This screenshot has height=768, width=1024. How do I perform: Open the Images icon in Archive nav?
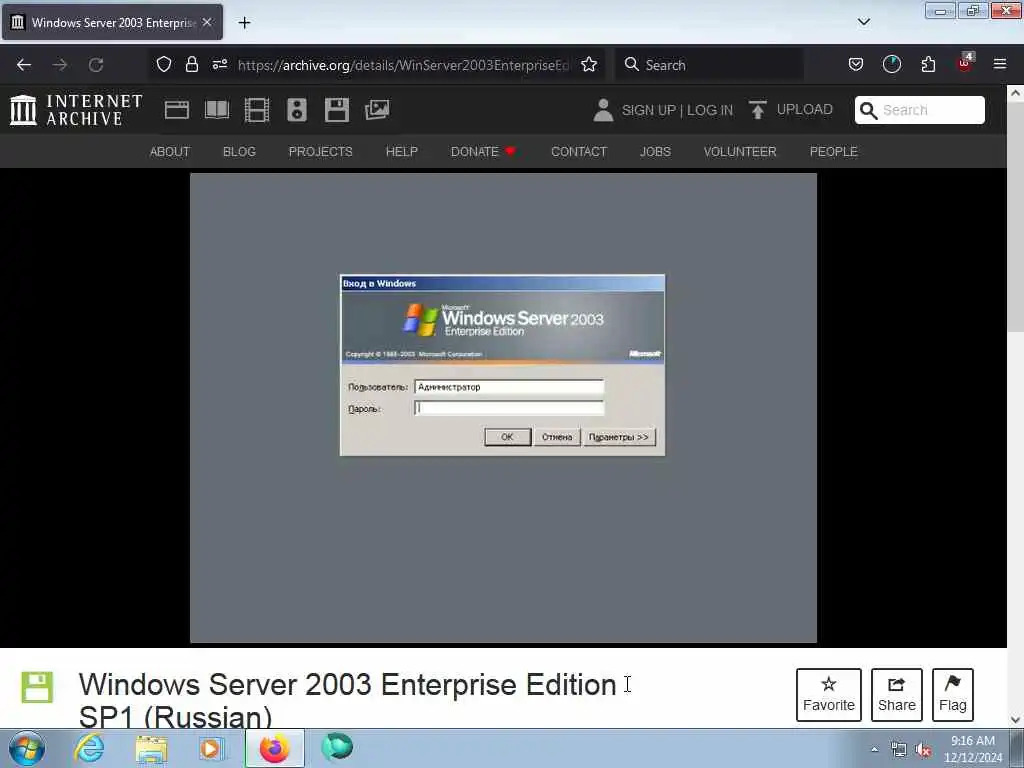[x=377, y=110]
